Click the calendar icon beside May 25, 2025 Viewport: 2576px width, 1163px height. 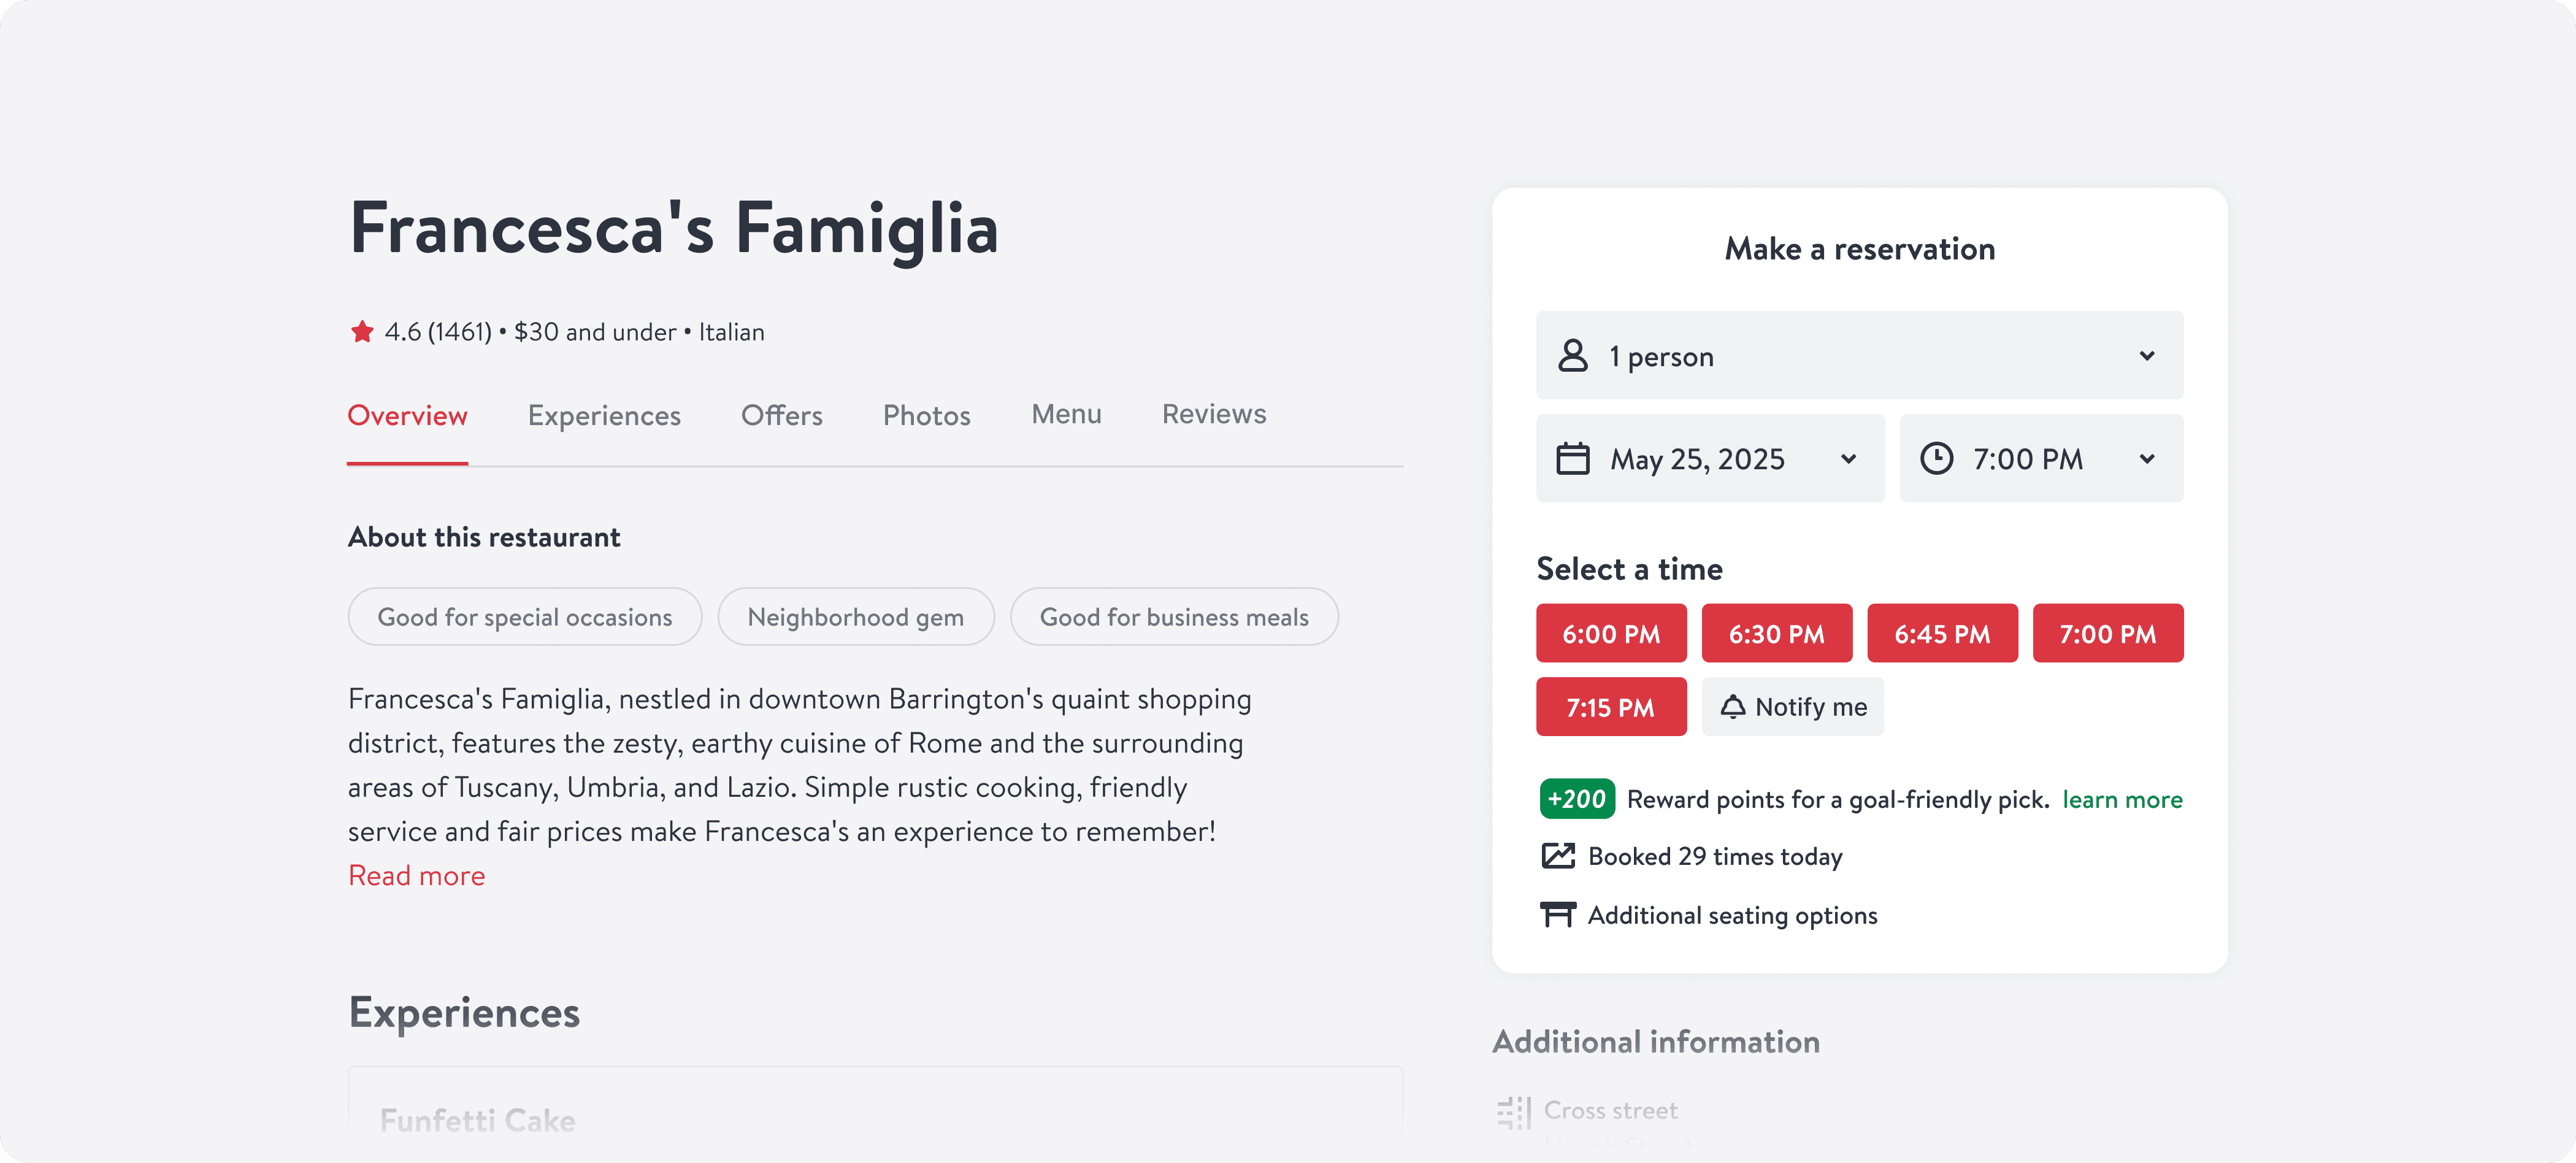pyautogui.click(x=1572, y=459)
